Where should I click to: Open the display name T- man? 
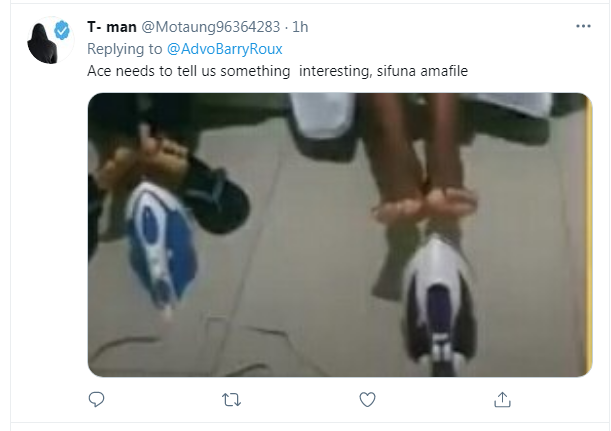tap(112, 24)
